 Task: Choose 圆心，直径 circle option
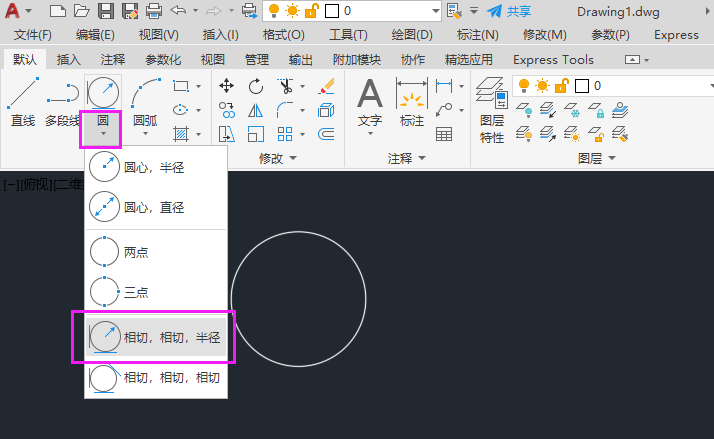pos(156,207)
